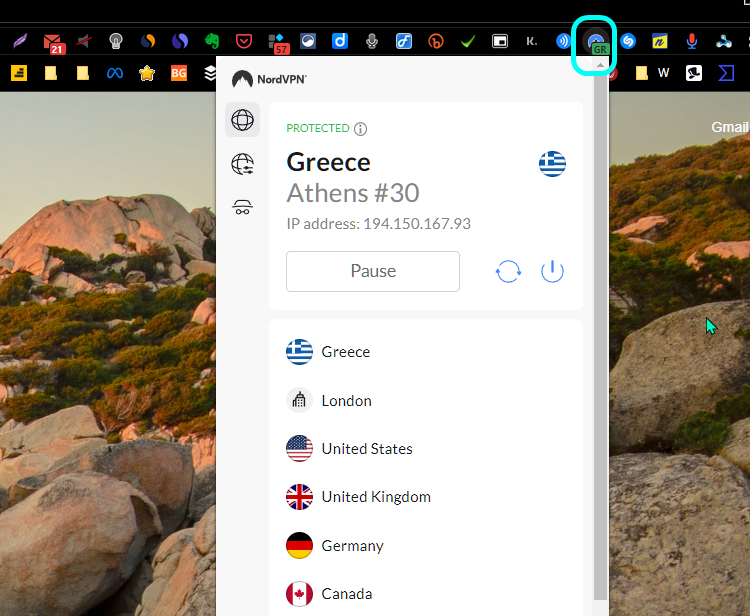The width and height of the screenshot is (750, 616).
Task: Open the Shazam extension icon
Action: point(628,41)
